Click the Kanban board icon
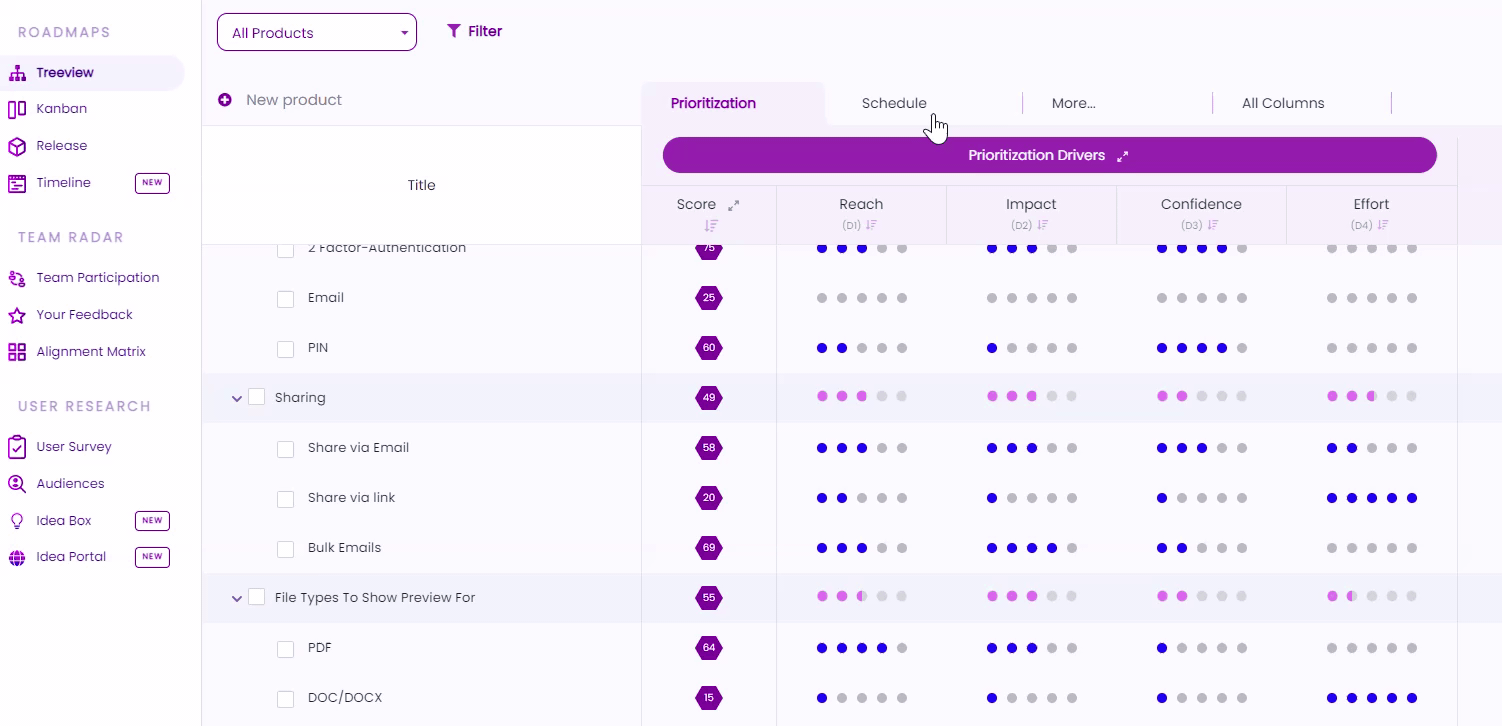Viewport: 1502px width, 726px height. 17,109
